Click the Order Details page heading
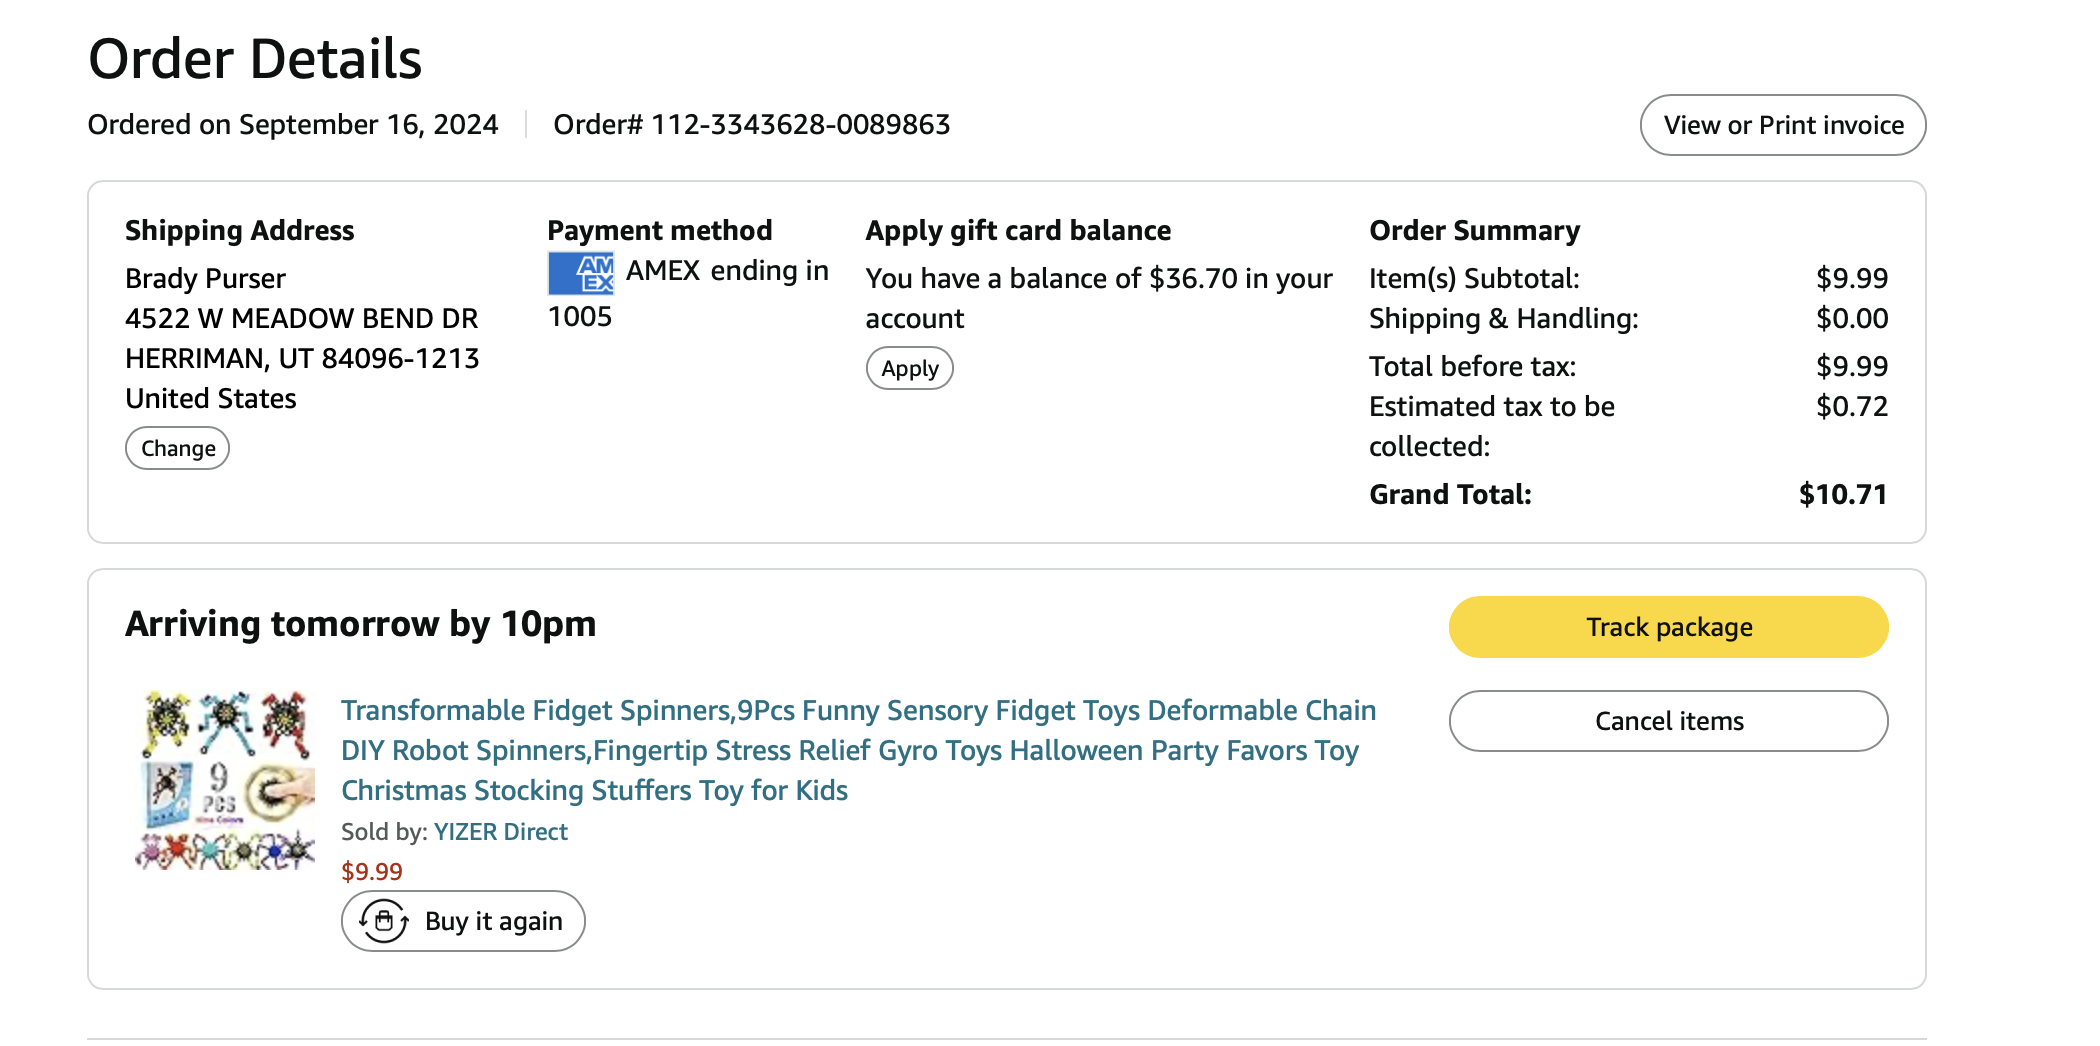Viewport: 2100px width, 1046px height. (x=255, y=59)
